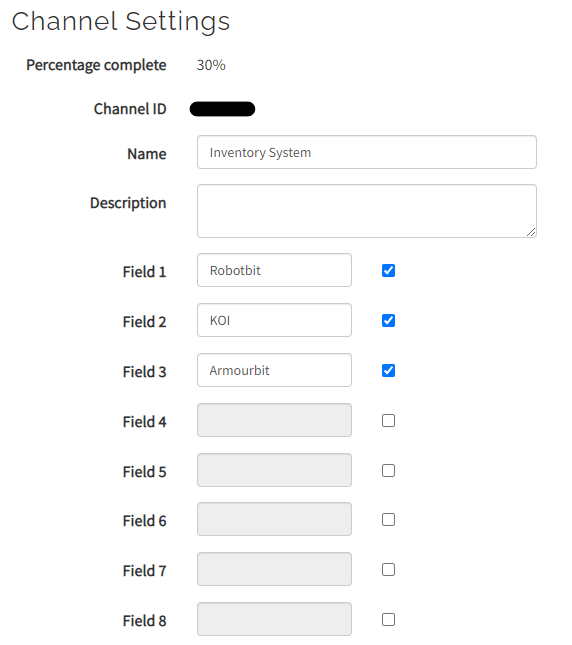Click the Description box resize handle

tap(531, 232)
